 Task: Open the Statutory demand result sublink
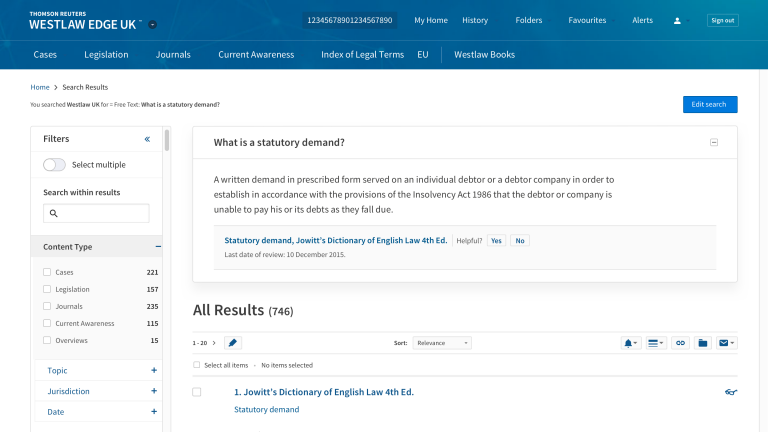(266, 409)
